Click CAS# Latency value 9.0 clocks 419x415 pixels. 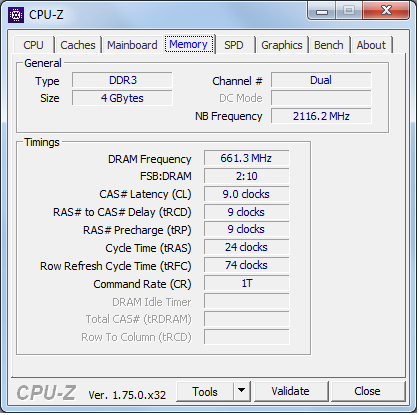coord(246,194)
